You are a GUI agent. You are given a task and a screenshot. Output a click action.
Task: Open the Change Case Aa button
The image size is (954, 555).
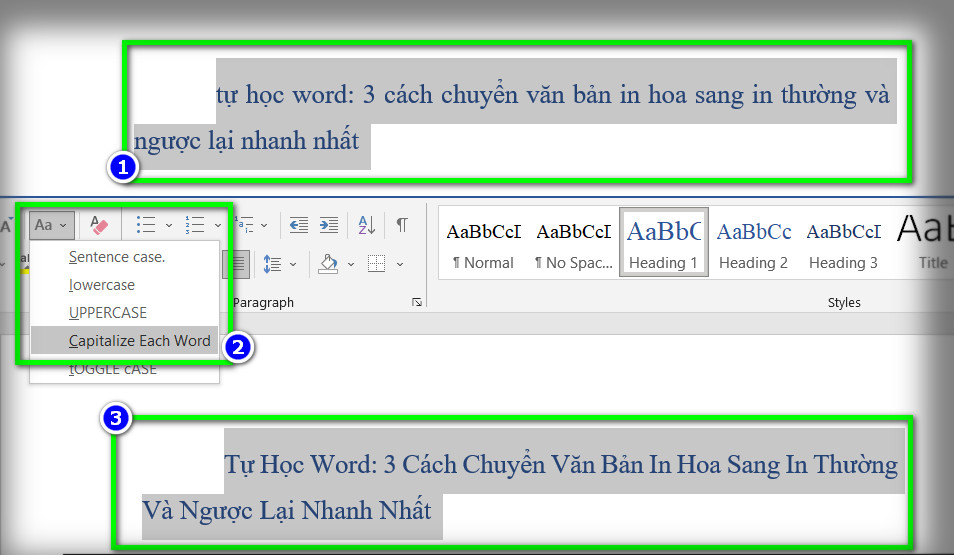[x=52, y=225]
